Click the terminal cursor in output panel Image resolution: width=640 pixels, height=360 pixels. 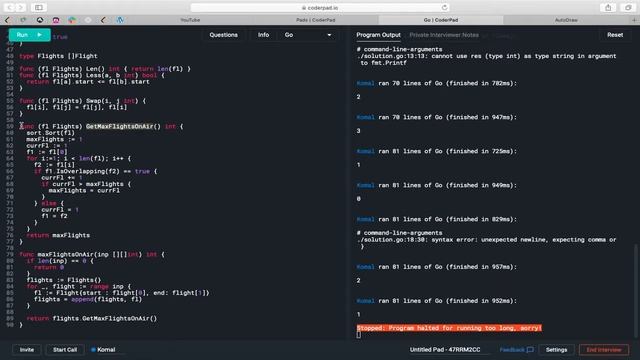(x=358, y=335)
